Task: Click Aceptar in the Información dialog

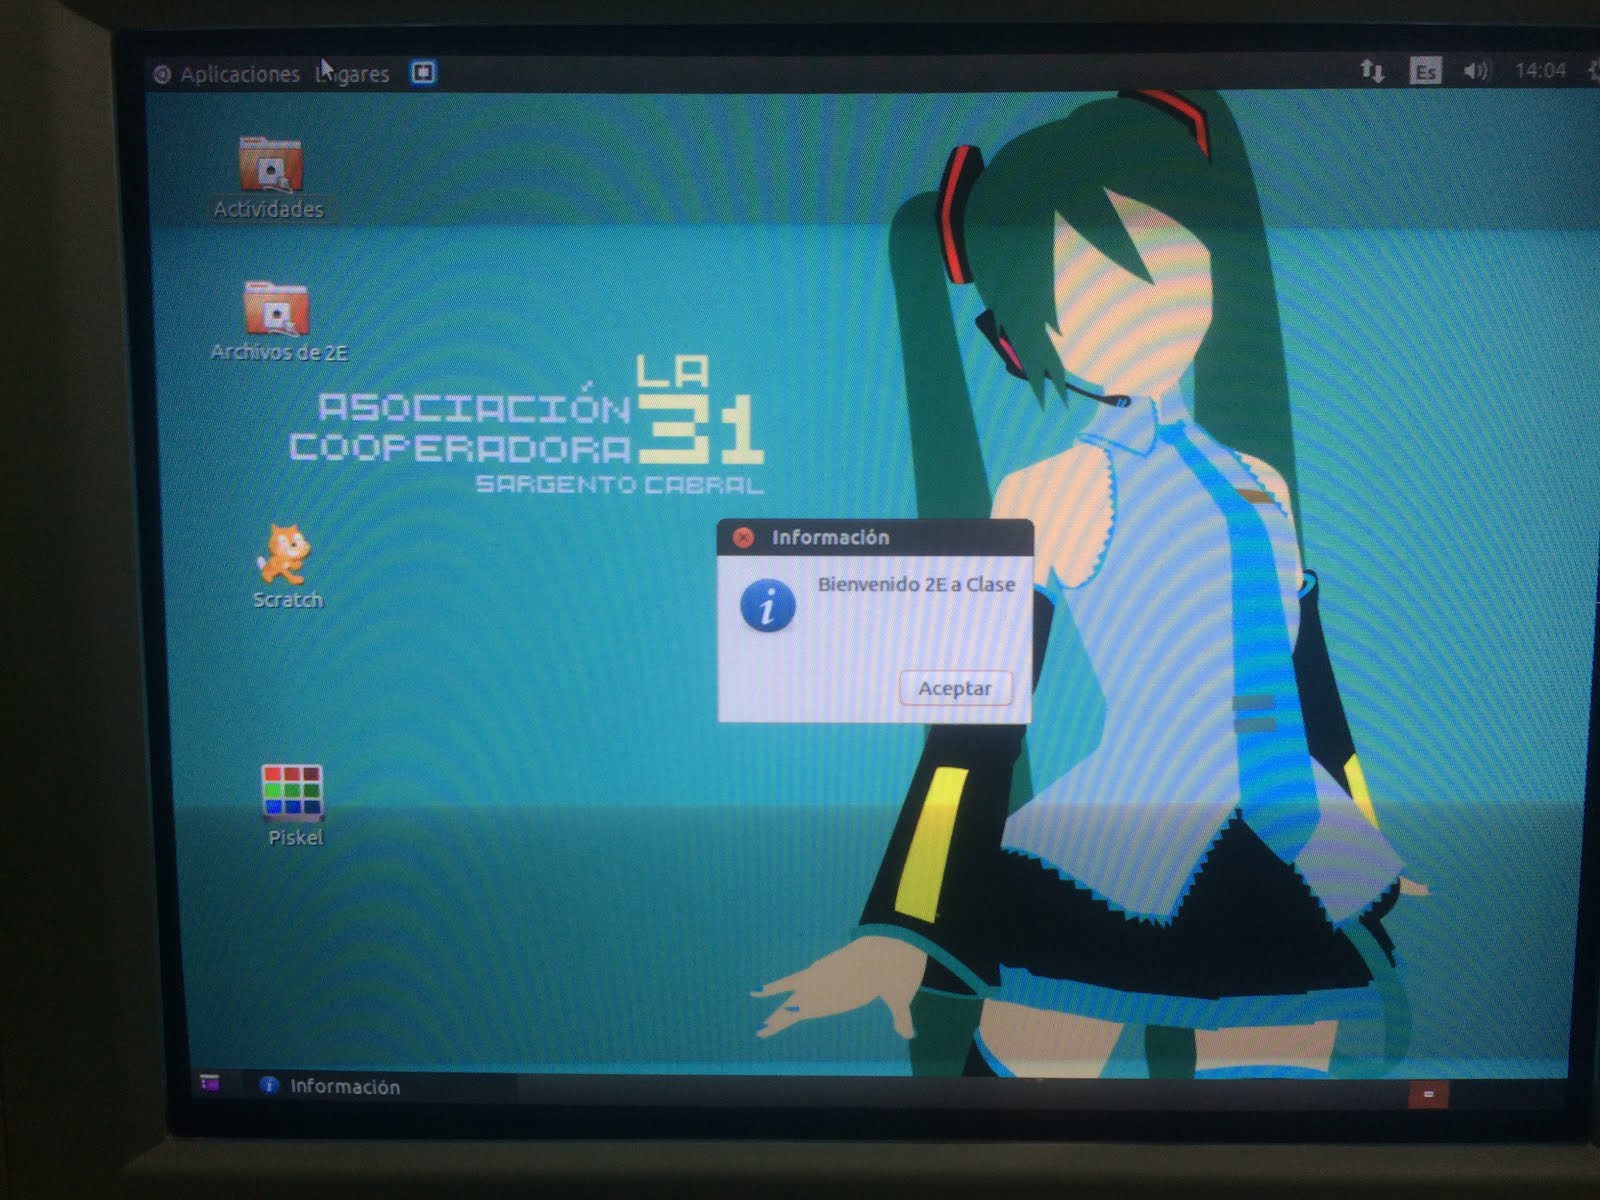Action: click(955, 688)
